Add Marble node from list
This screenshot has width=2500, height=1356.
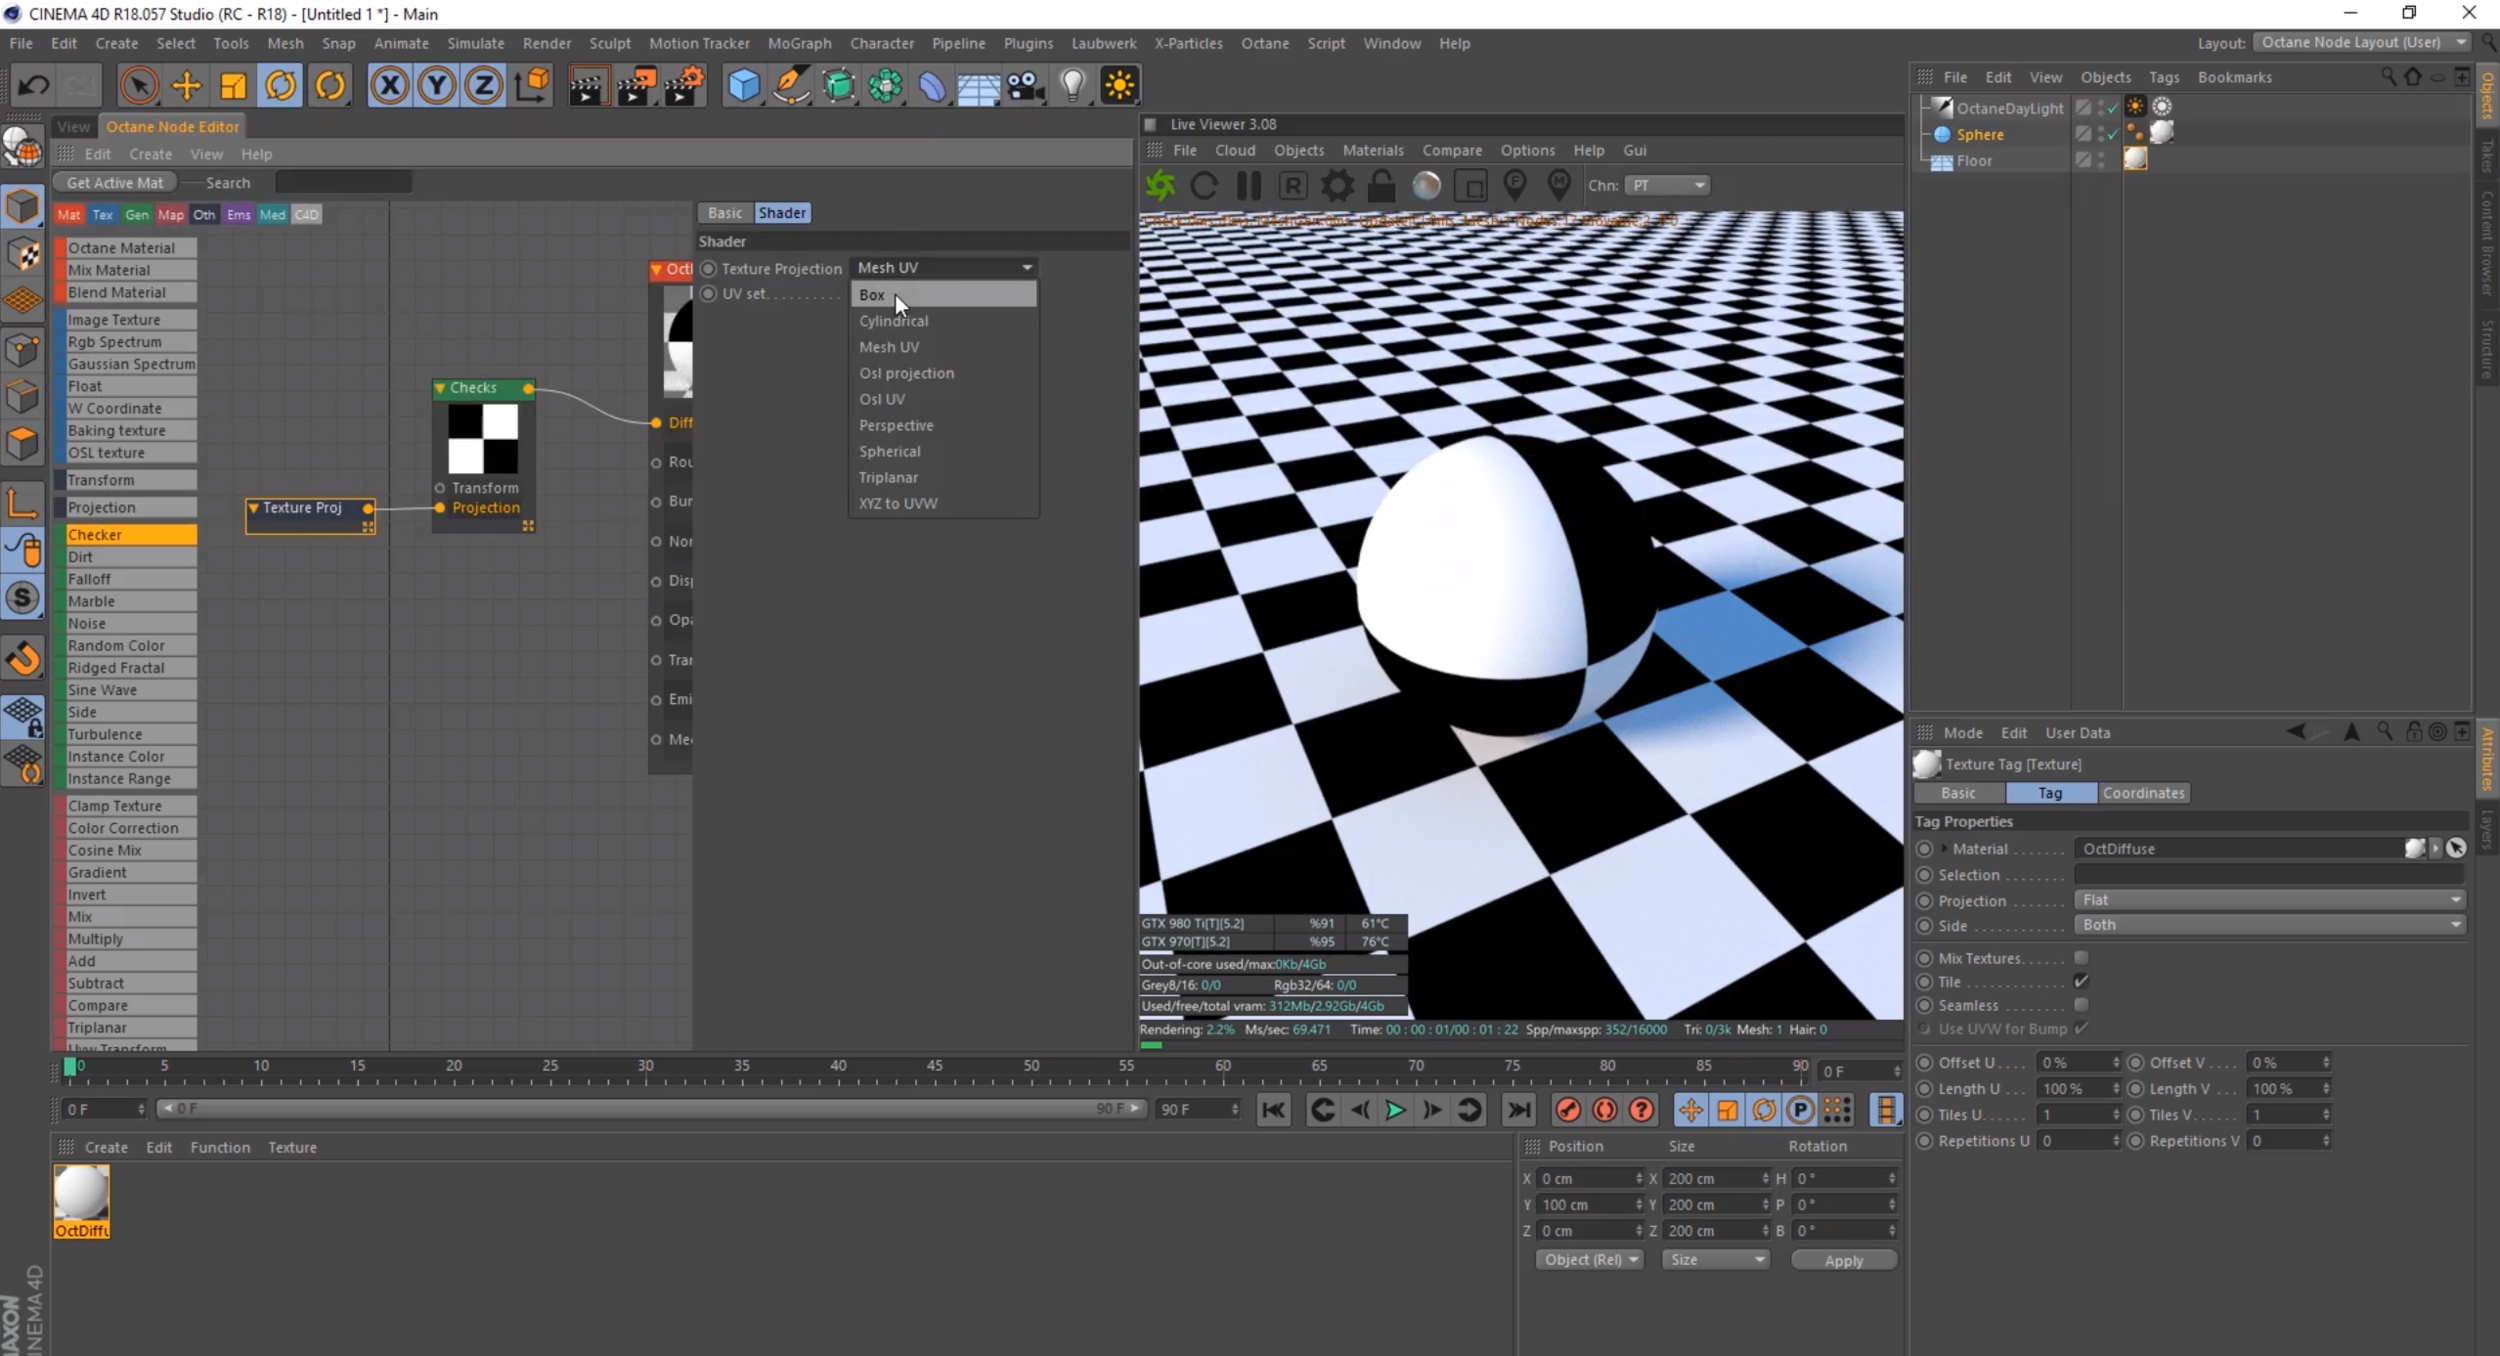pos(127,601)
